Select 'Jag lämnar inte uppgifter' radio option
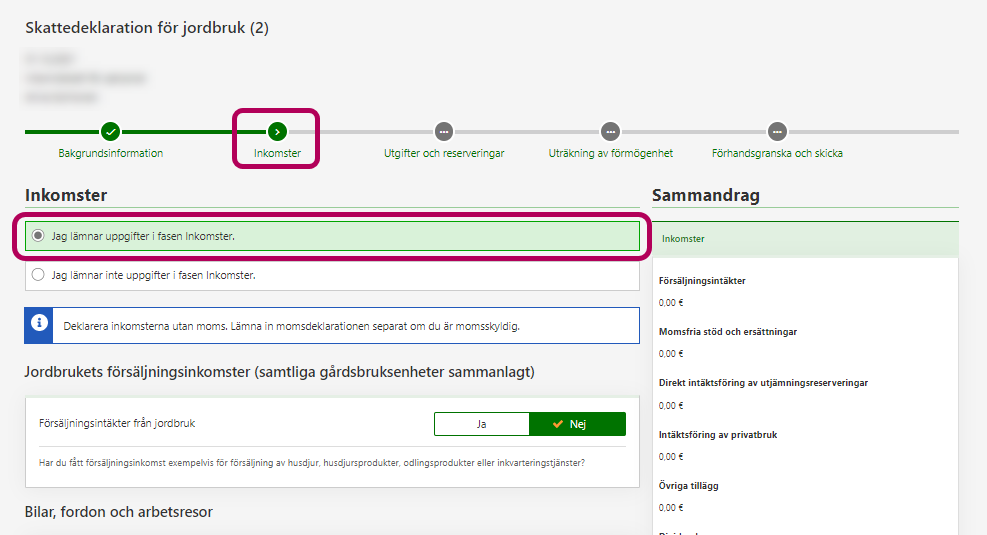This screenshot has height=535, width=987. pyautogui.click(x=39, y=275)
